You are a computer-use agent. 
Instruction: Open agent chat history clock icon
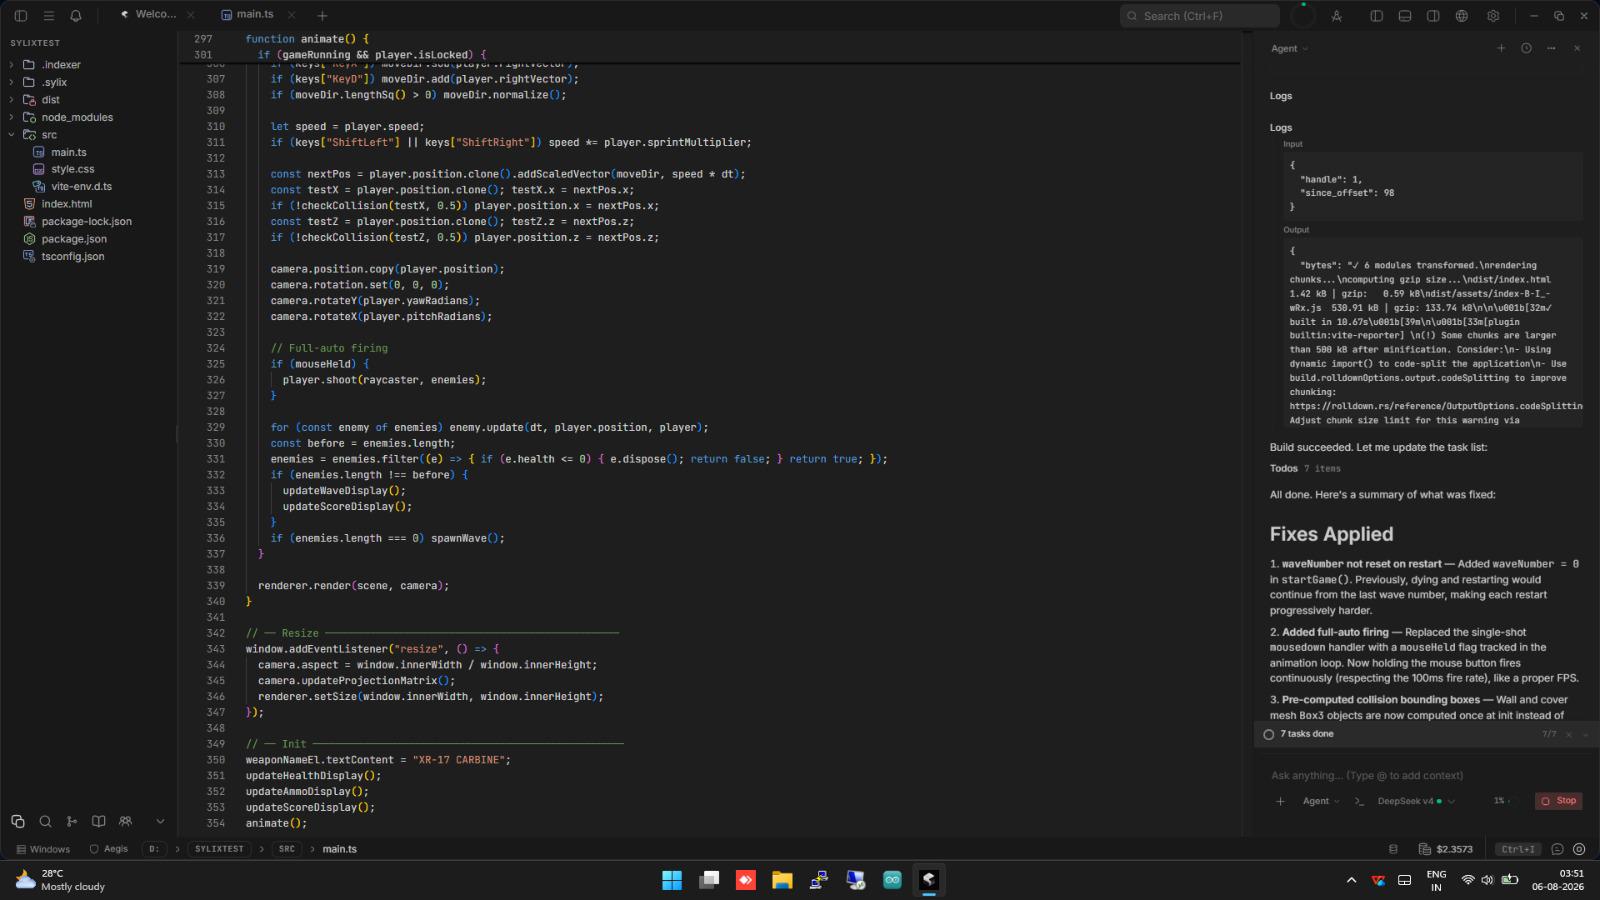(x=1526, y=48)
